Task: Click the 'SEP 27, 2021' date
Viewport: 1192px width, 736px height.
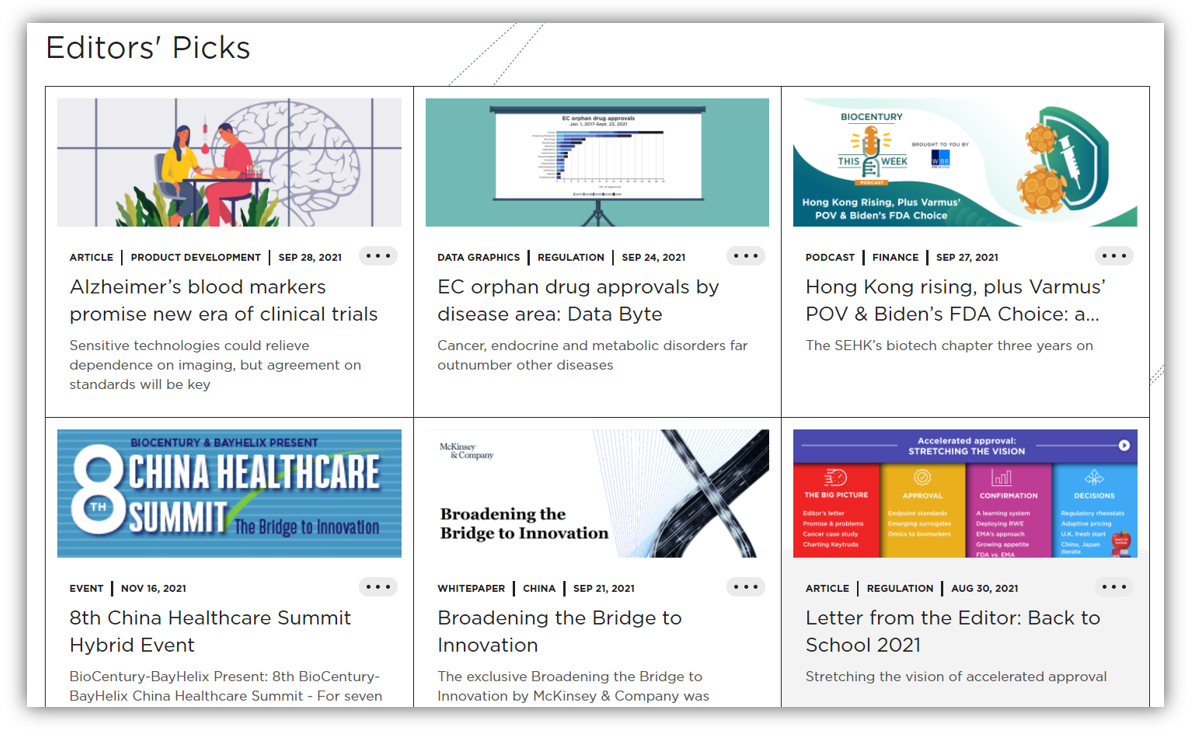Action: point(967,257)
